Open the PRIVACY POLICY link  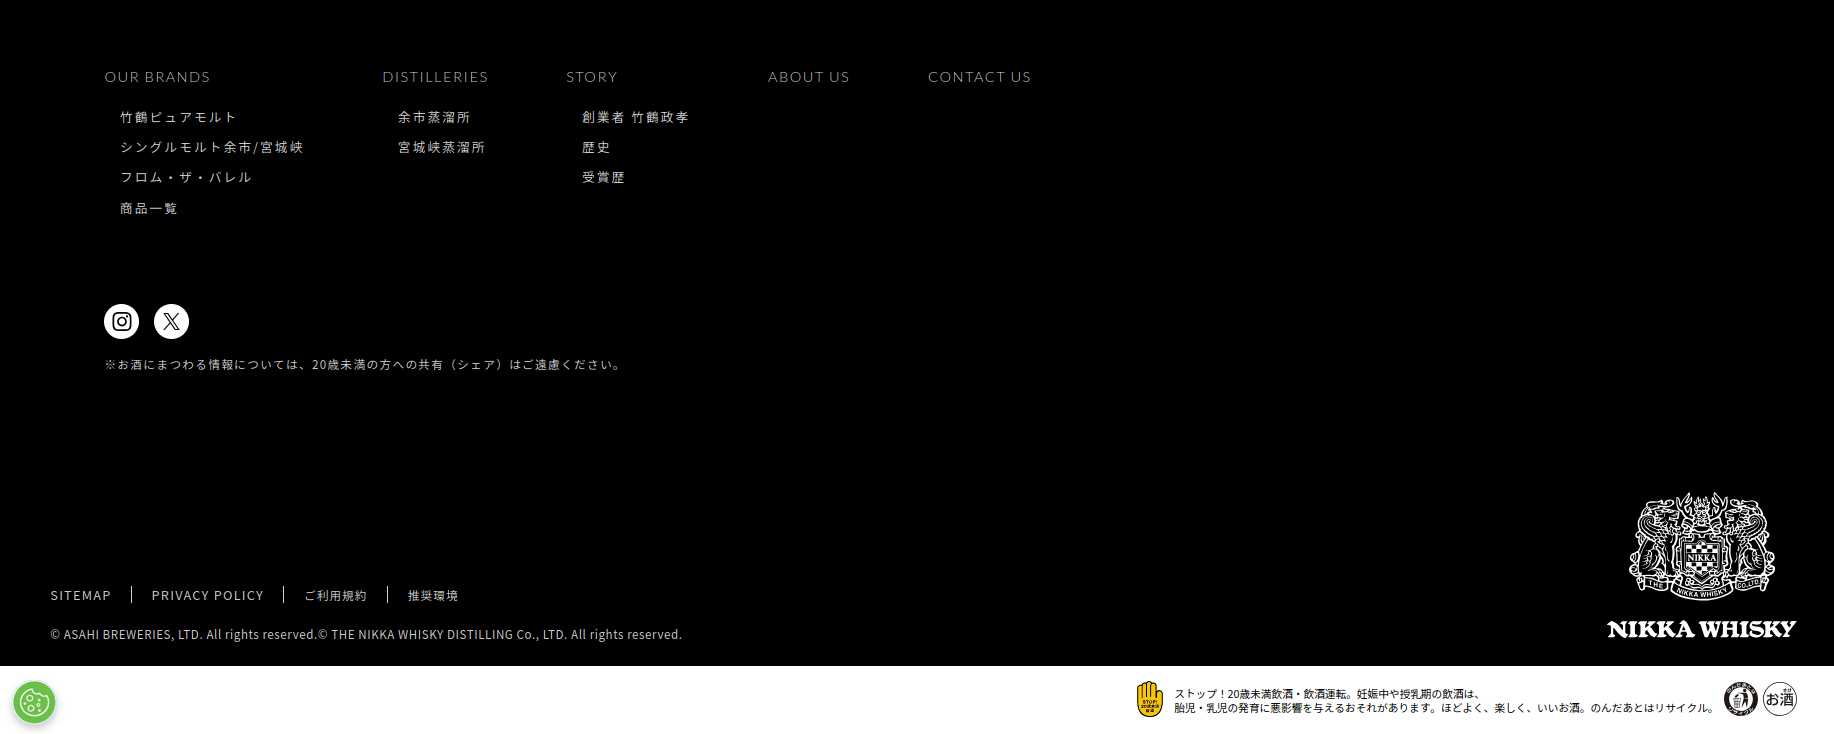(207, 595)
